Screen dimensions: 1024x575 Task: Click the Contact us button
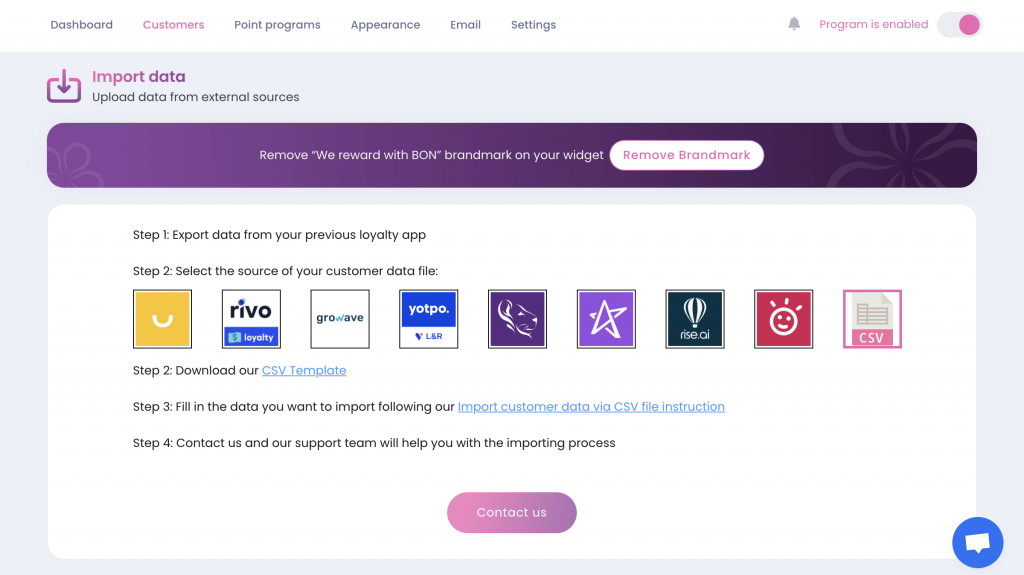click(x=512, y=512)
